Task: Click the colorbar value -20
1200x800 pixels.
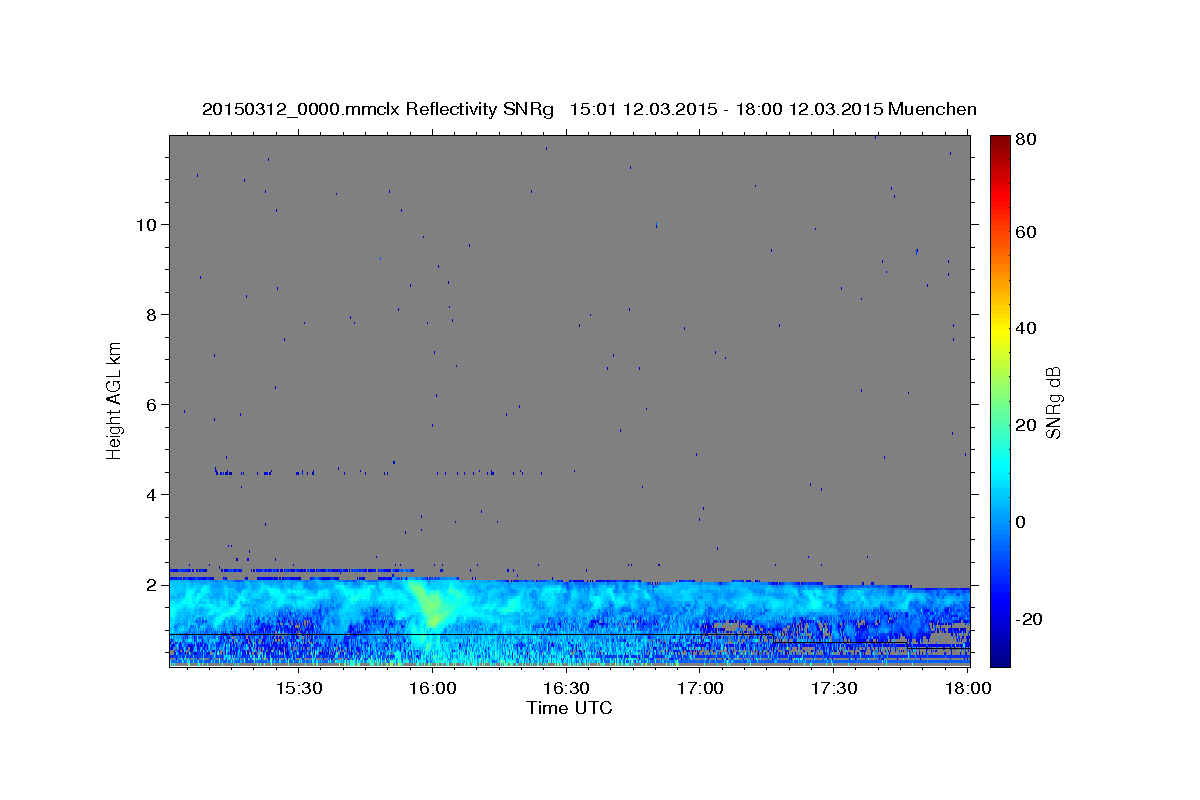Action: point(1028,619)
